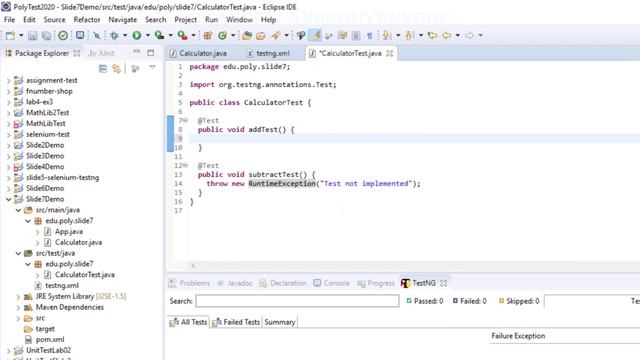Click the Open Task folder icon

[260, 36]
